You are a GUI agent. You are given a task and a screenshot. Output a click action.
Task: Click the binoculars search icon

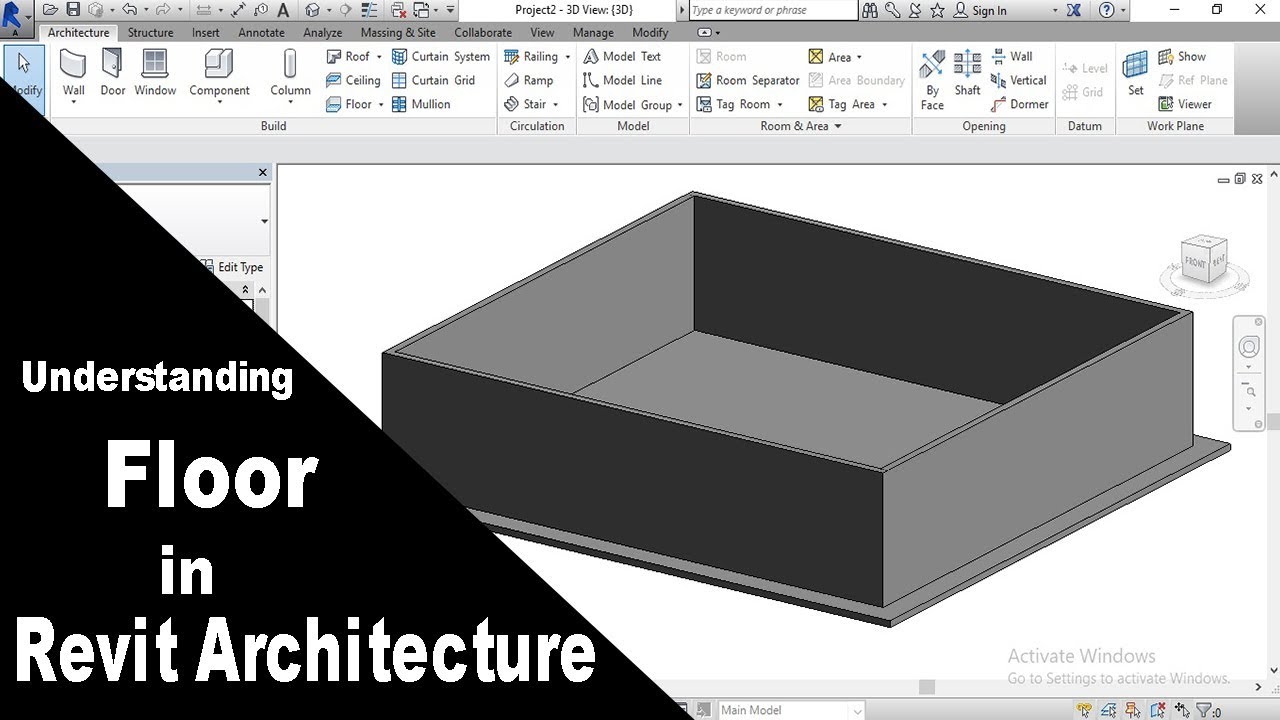coord(870,10)
